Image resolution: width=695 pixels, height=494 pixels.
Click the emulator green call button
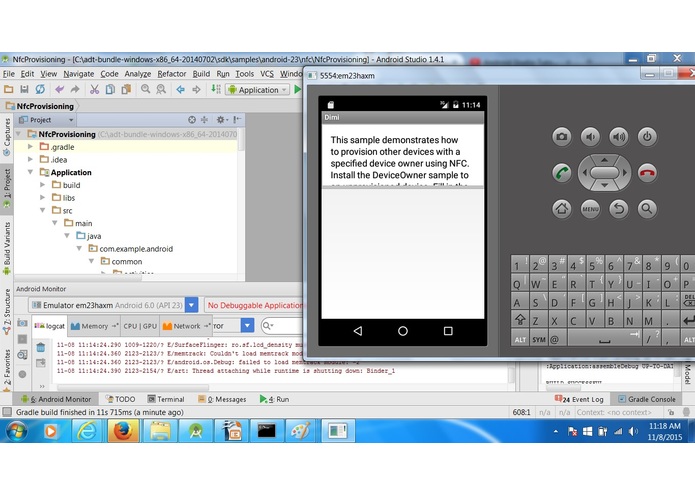click(562, 173)
